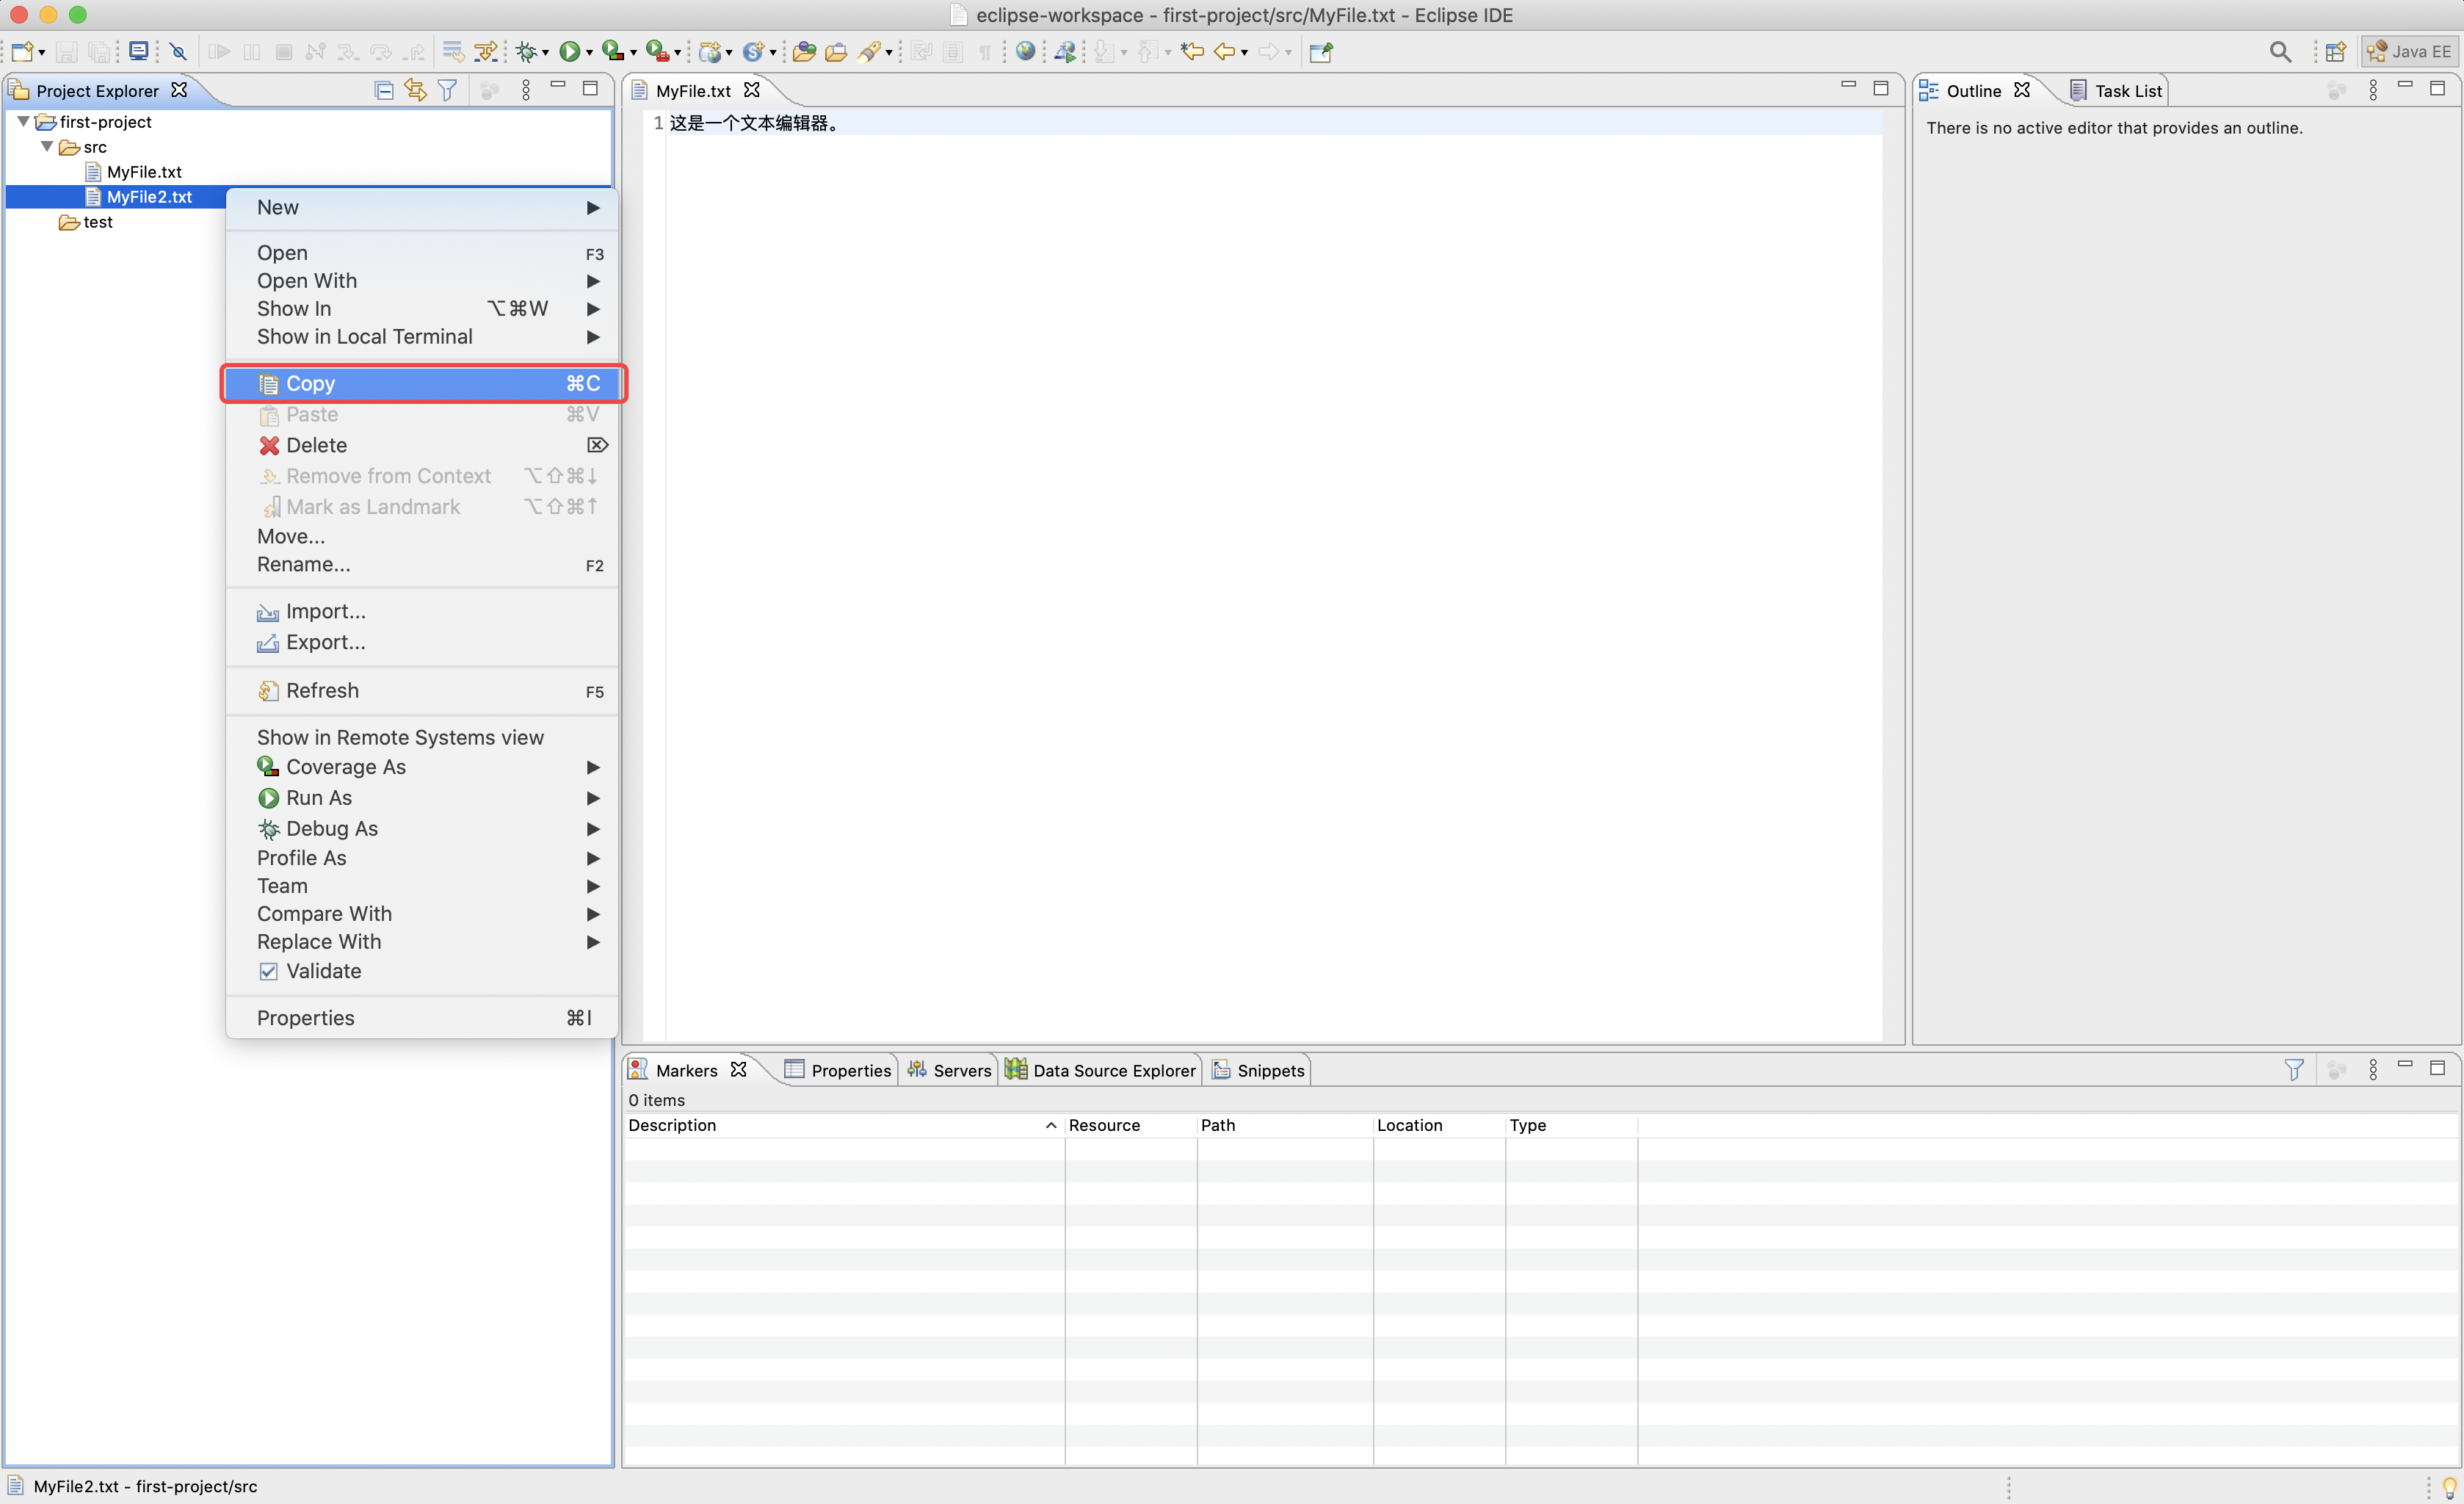Open the Compare With submenu

[x=422, y=914]
